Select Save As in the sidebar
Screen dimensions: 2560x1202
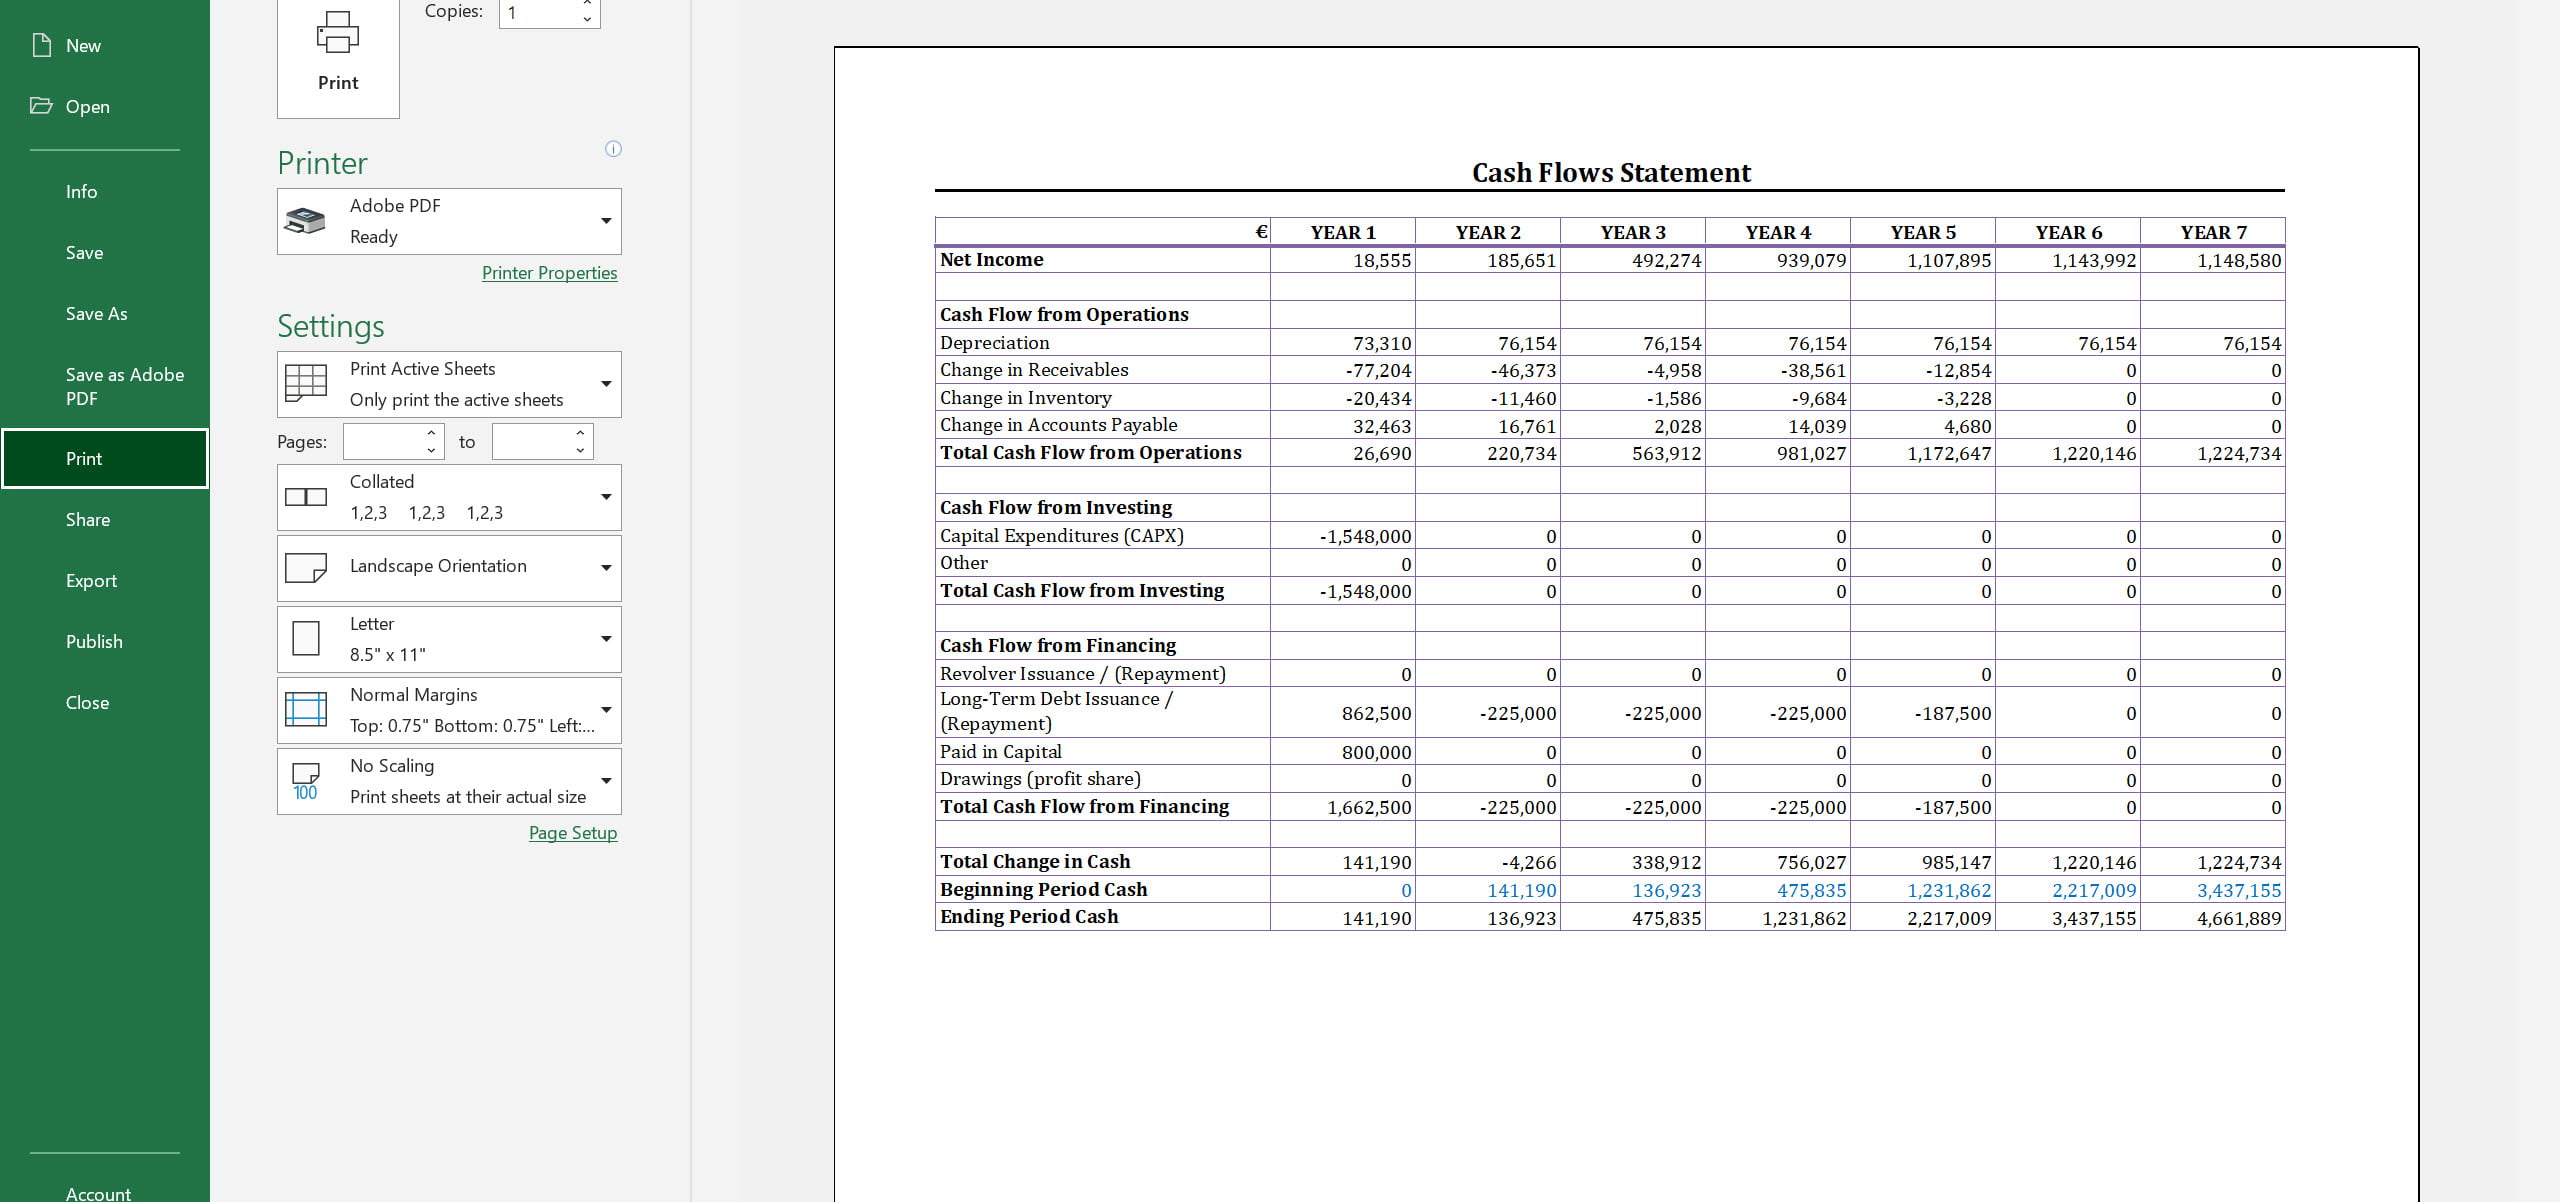click(96, 313)
